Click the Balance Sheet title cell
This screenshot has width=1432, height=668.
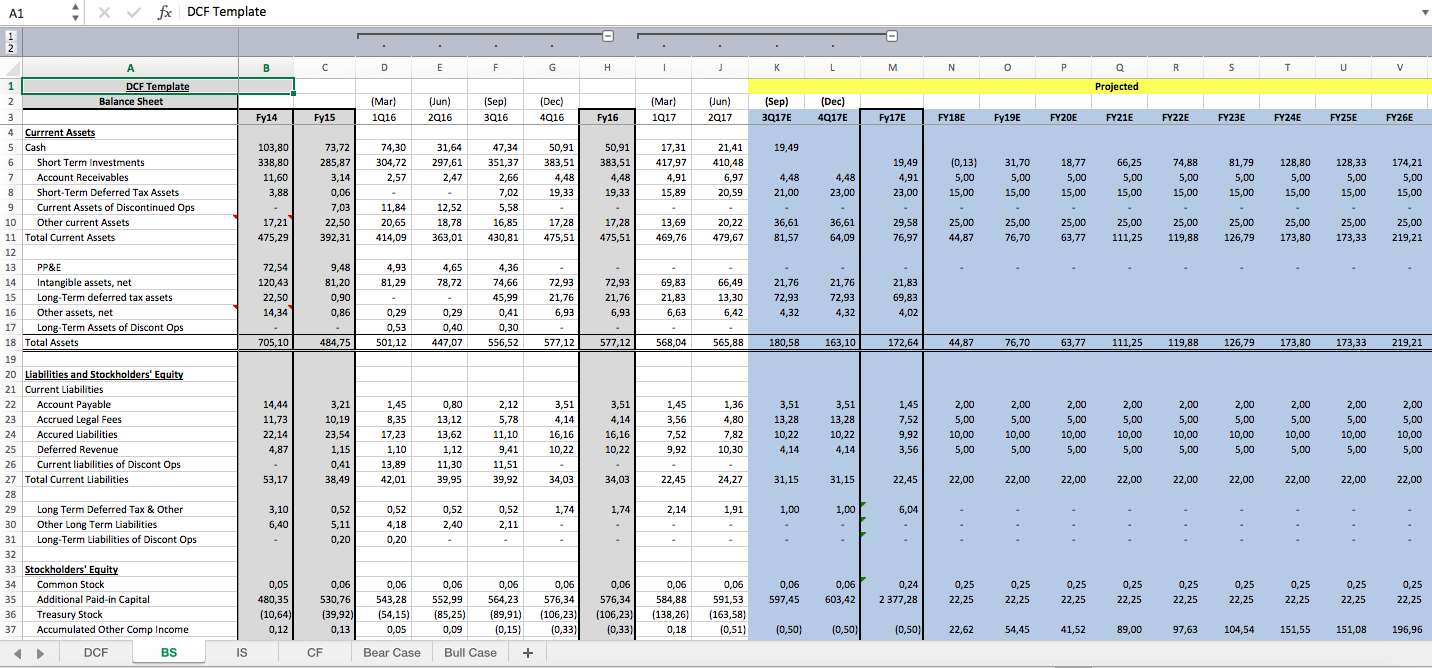(130, 101)
